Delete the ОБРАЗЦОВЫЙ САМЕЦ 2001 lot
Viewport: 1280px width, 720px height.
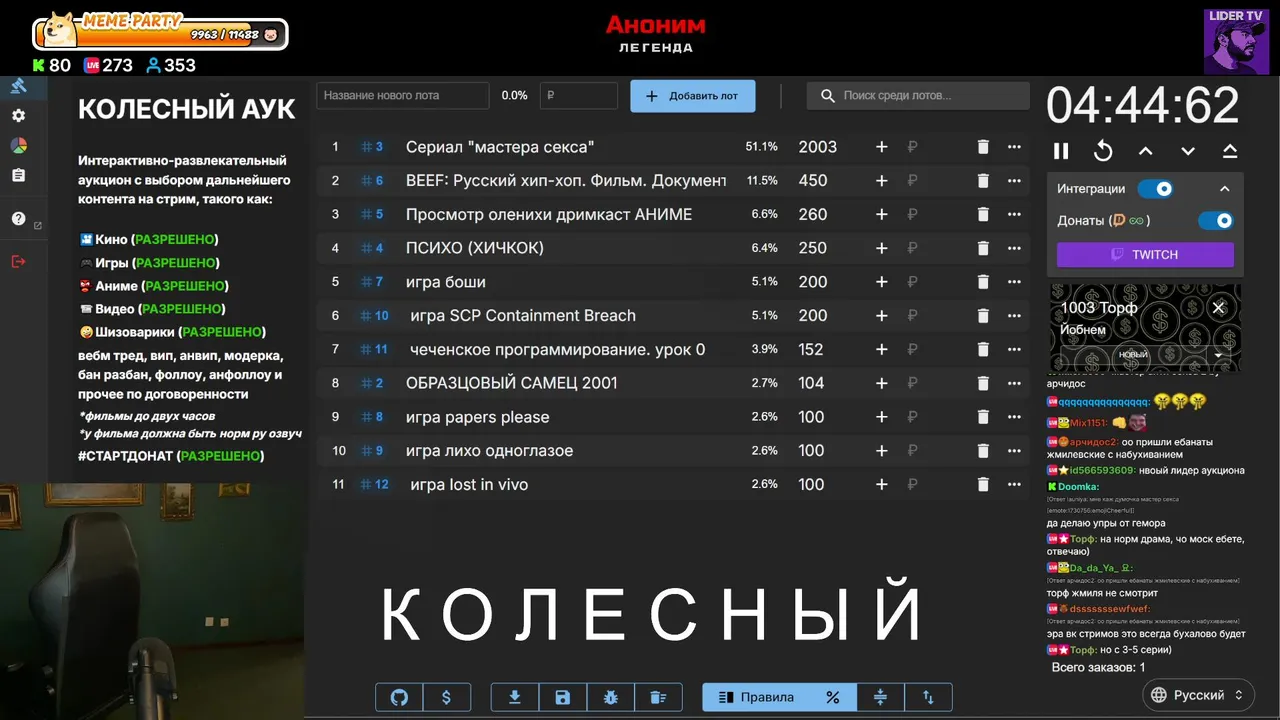point(983,383)
